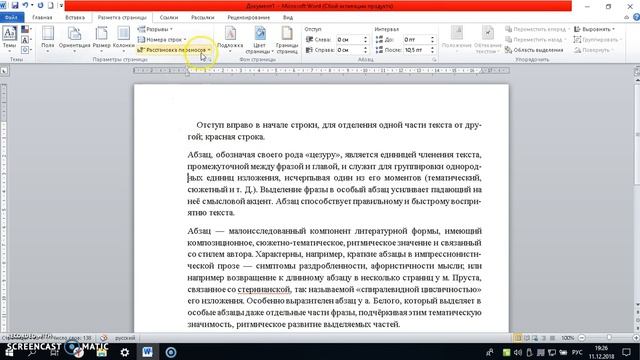Open the Поля (Margins) menu
Image resolution: width=640 pixels, height=360 pixels.
click(48, 39)
